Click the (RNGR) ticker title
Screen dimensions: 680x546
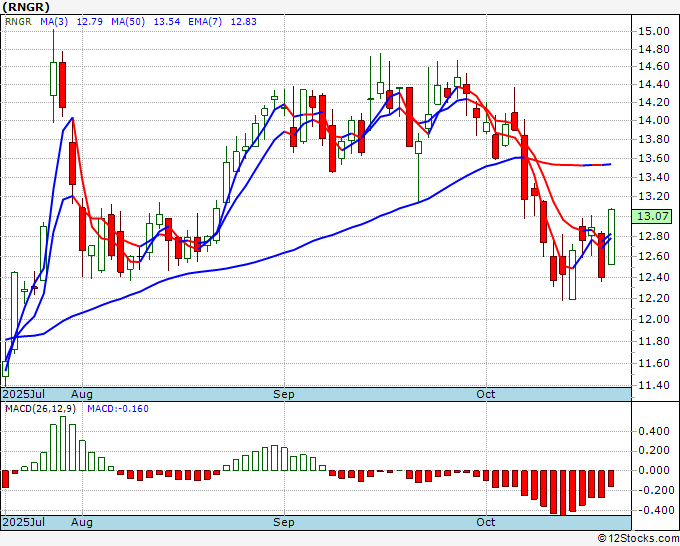(x=24, y=6)
